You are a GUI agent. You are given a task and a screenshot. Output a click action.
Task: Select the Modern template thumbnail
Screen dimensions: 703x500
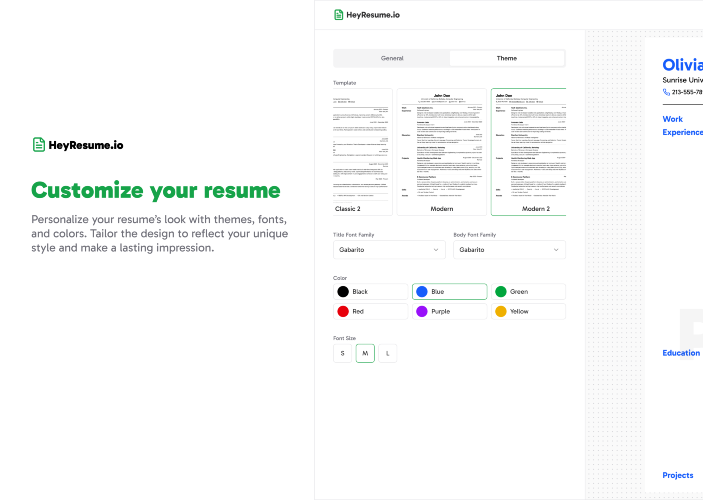pyautogui.click(x=442, y=152)
